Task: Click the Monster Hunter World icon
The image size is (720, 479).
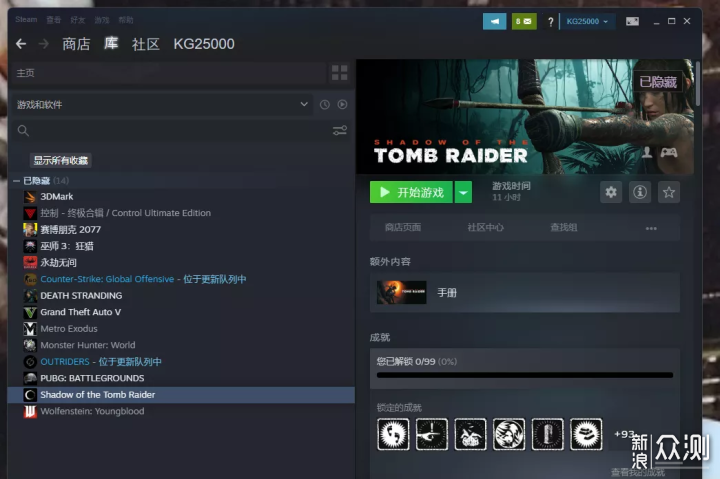Action: 30,345
